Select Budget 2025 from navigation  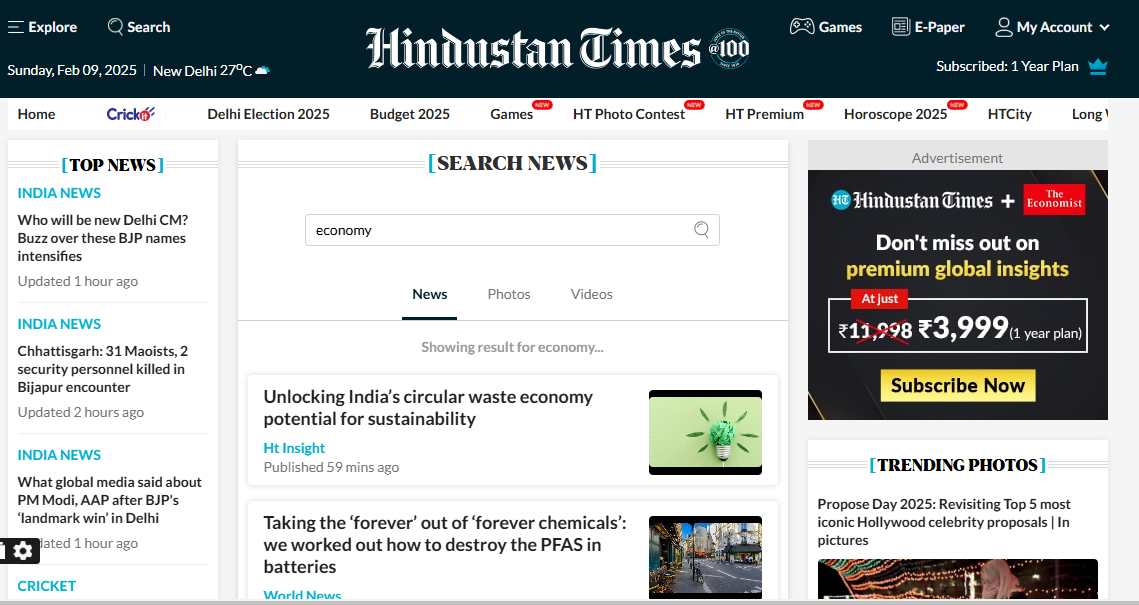409,114
